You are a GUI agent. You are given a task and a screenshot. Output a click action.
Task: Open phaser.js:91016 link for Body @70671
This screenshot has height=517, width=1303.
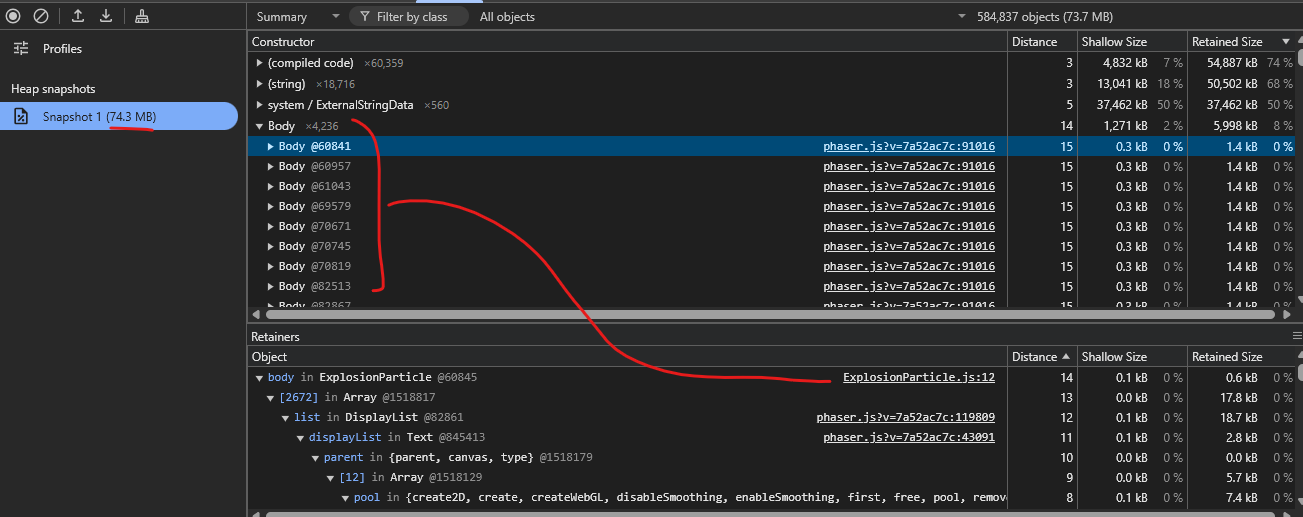909,226
